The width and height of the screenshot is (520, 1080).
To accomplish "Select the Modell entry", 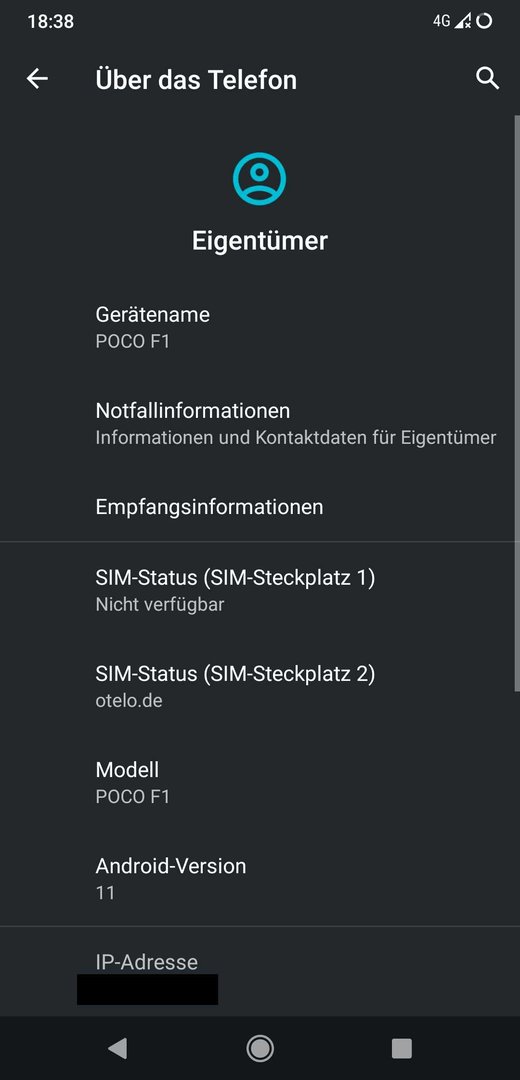I will point(260,782).
